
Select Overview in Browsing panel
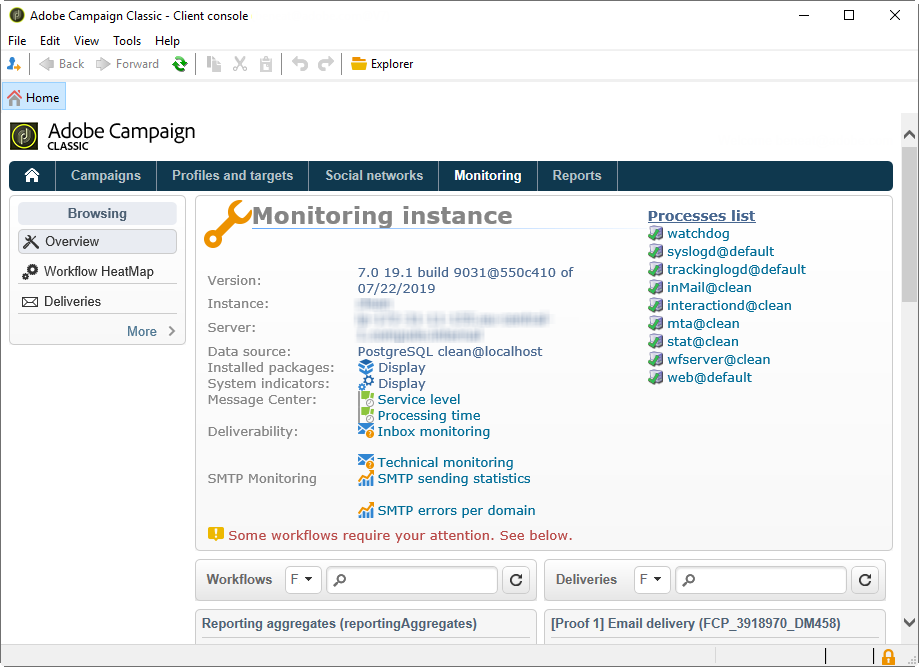(97, 241)
